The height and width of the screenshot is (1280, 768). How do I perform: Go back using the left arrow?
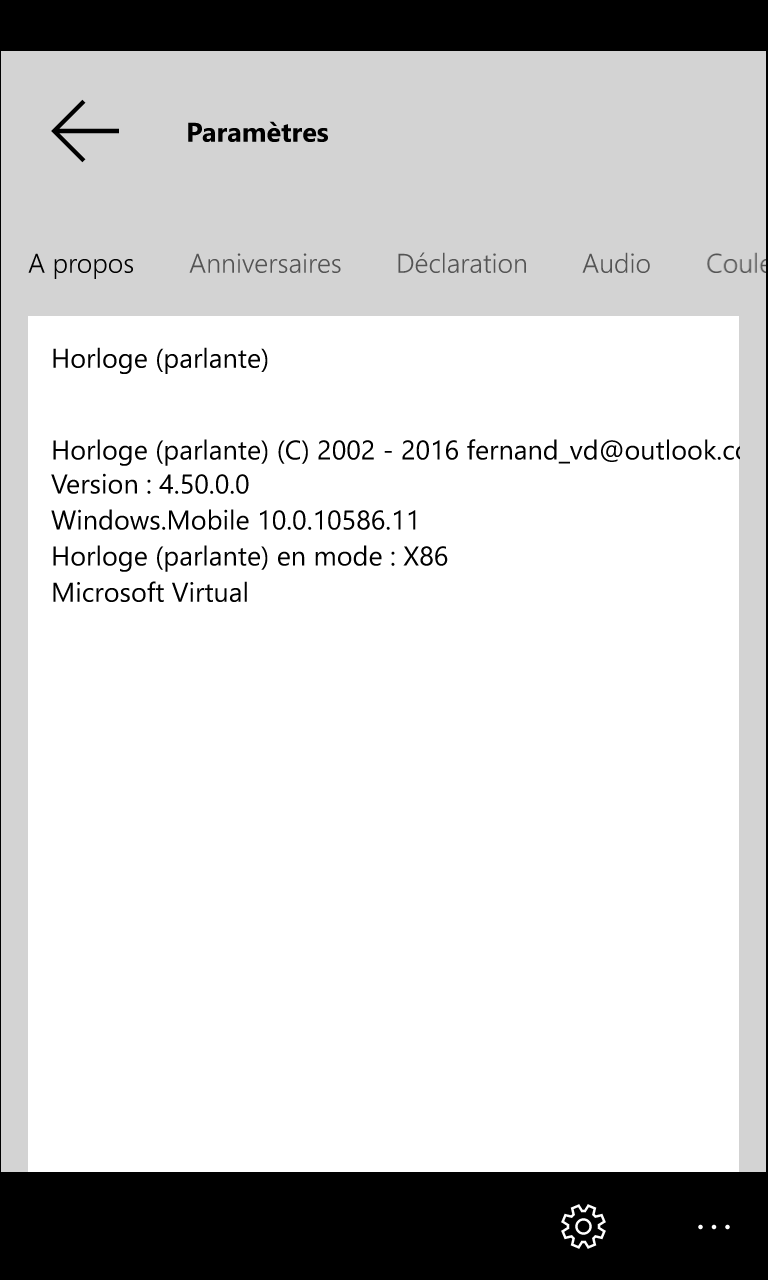[85, 131]
